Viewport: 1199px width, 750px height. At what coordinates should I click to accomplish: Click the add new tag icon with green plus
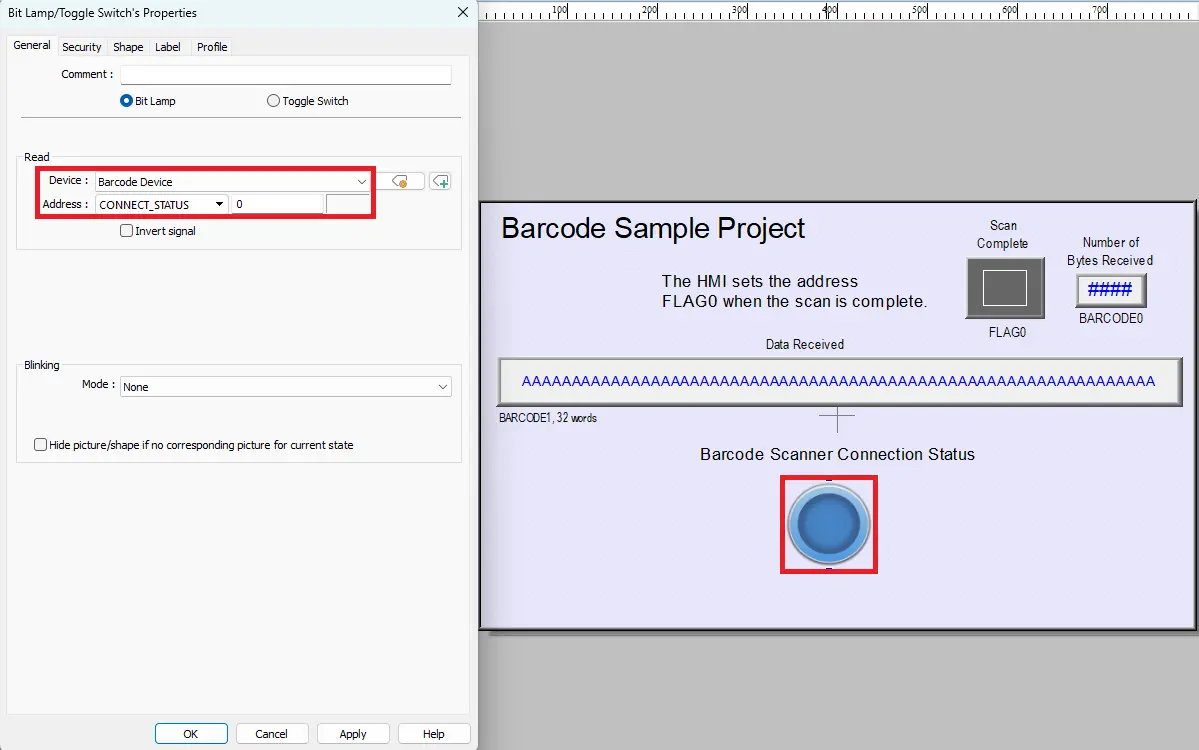440,181
